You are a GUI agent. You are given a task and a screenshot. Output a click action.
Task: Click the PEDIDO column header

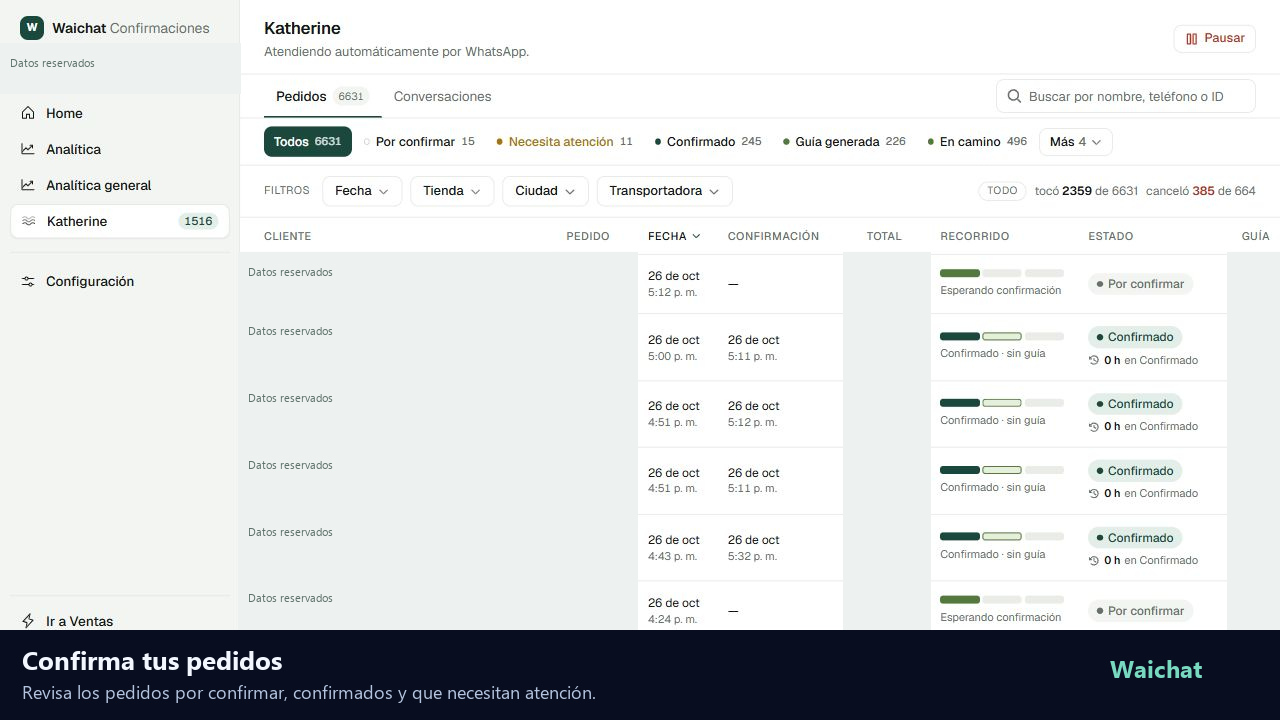(588, 236)
